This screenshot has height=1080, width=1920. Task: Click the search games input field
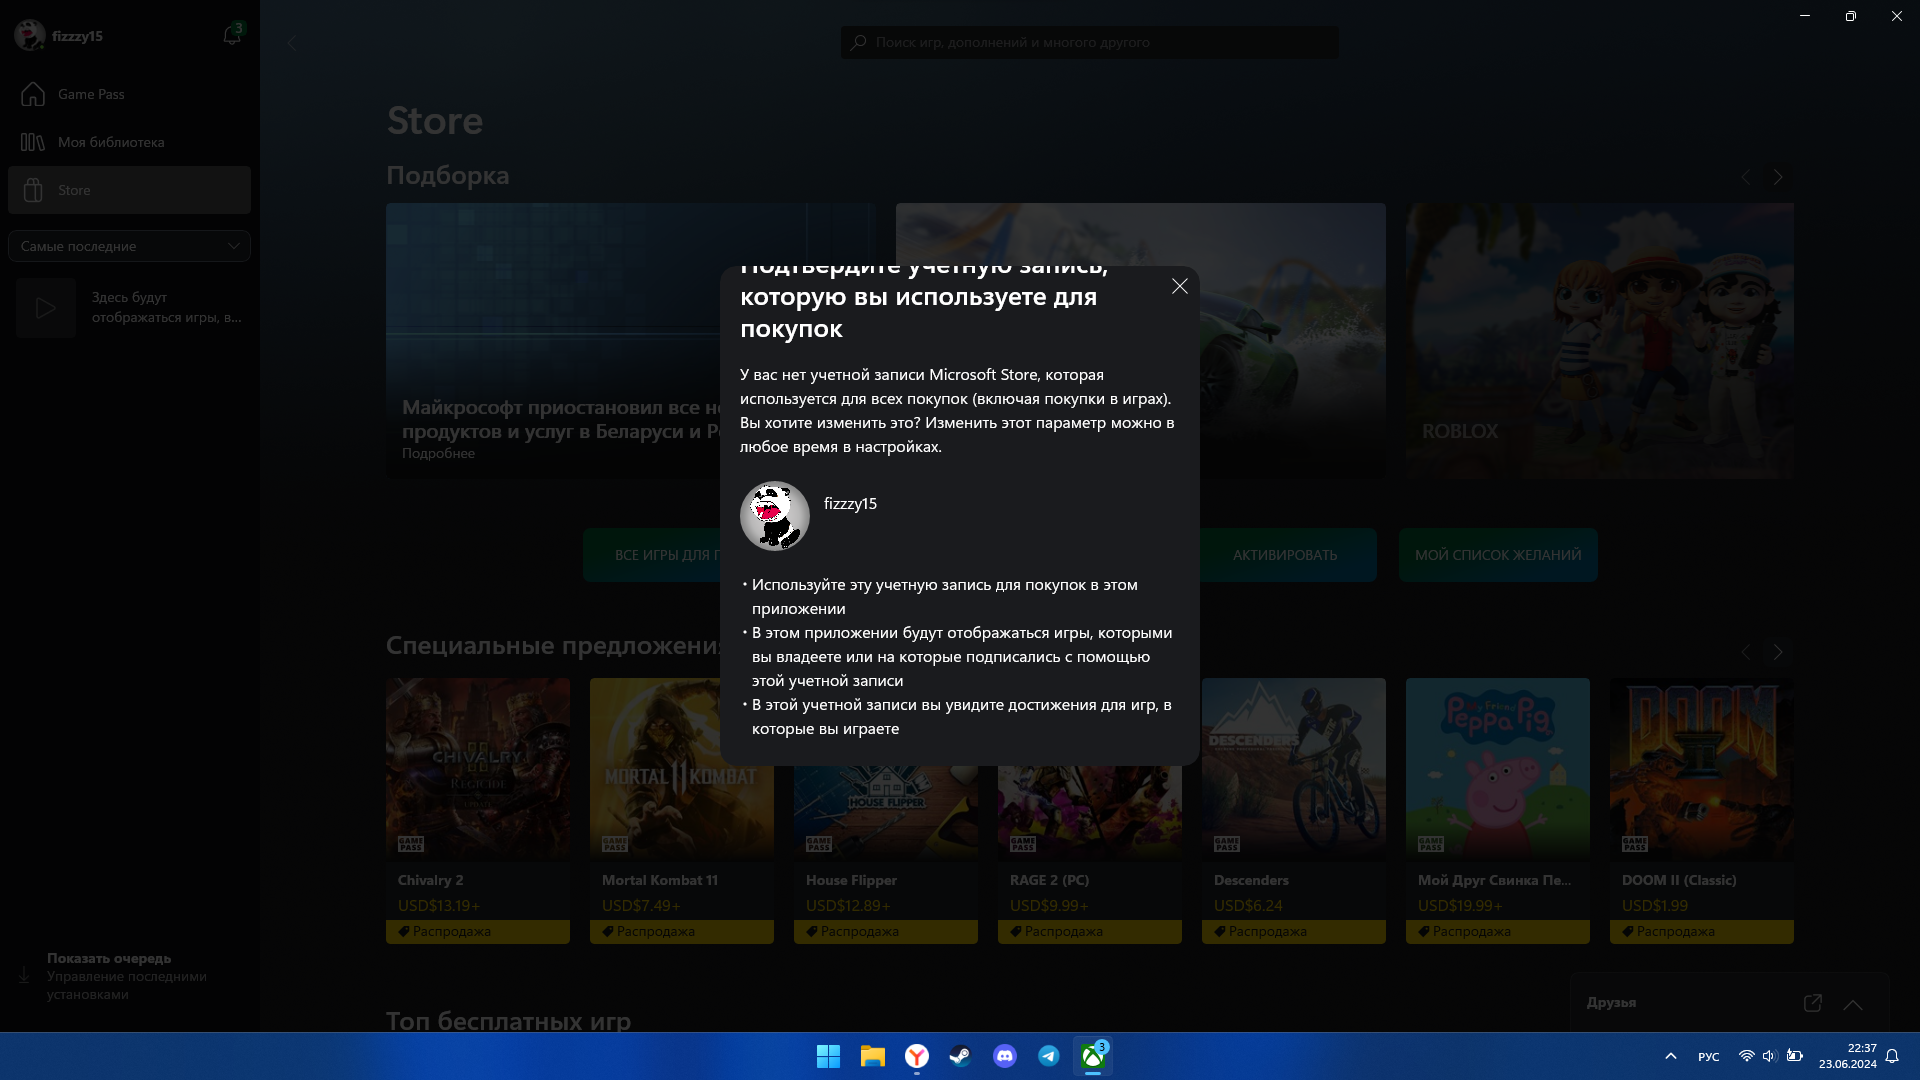coord(1090,42)
